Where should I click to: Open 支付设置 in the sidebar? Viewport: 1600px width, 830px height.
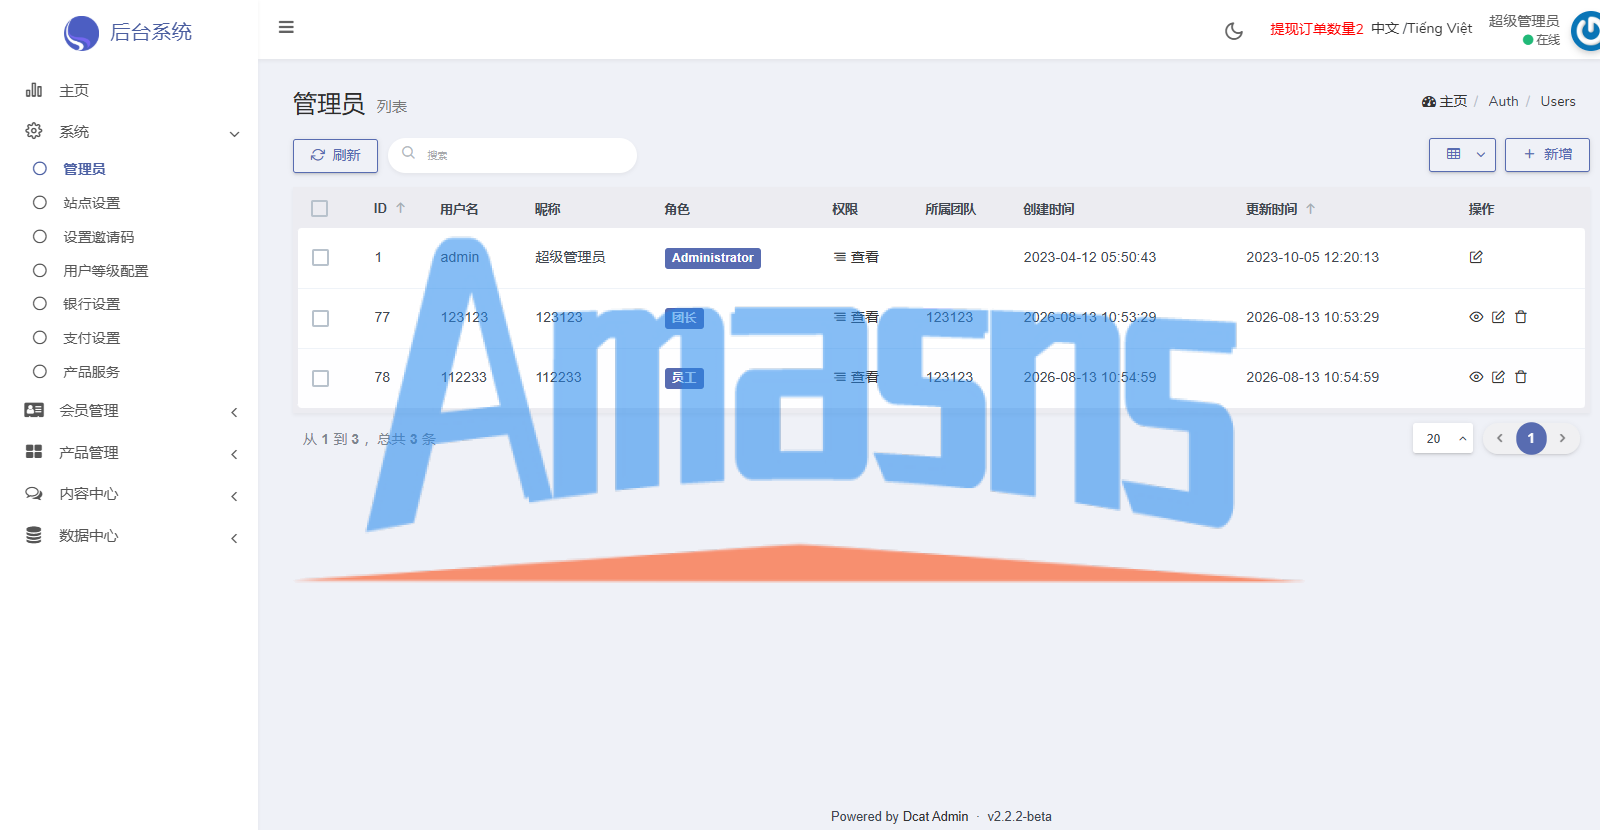[x=91, y=338]
